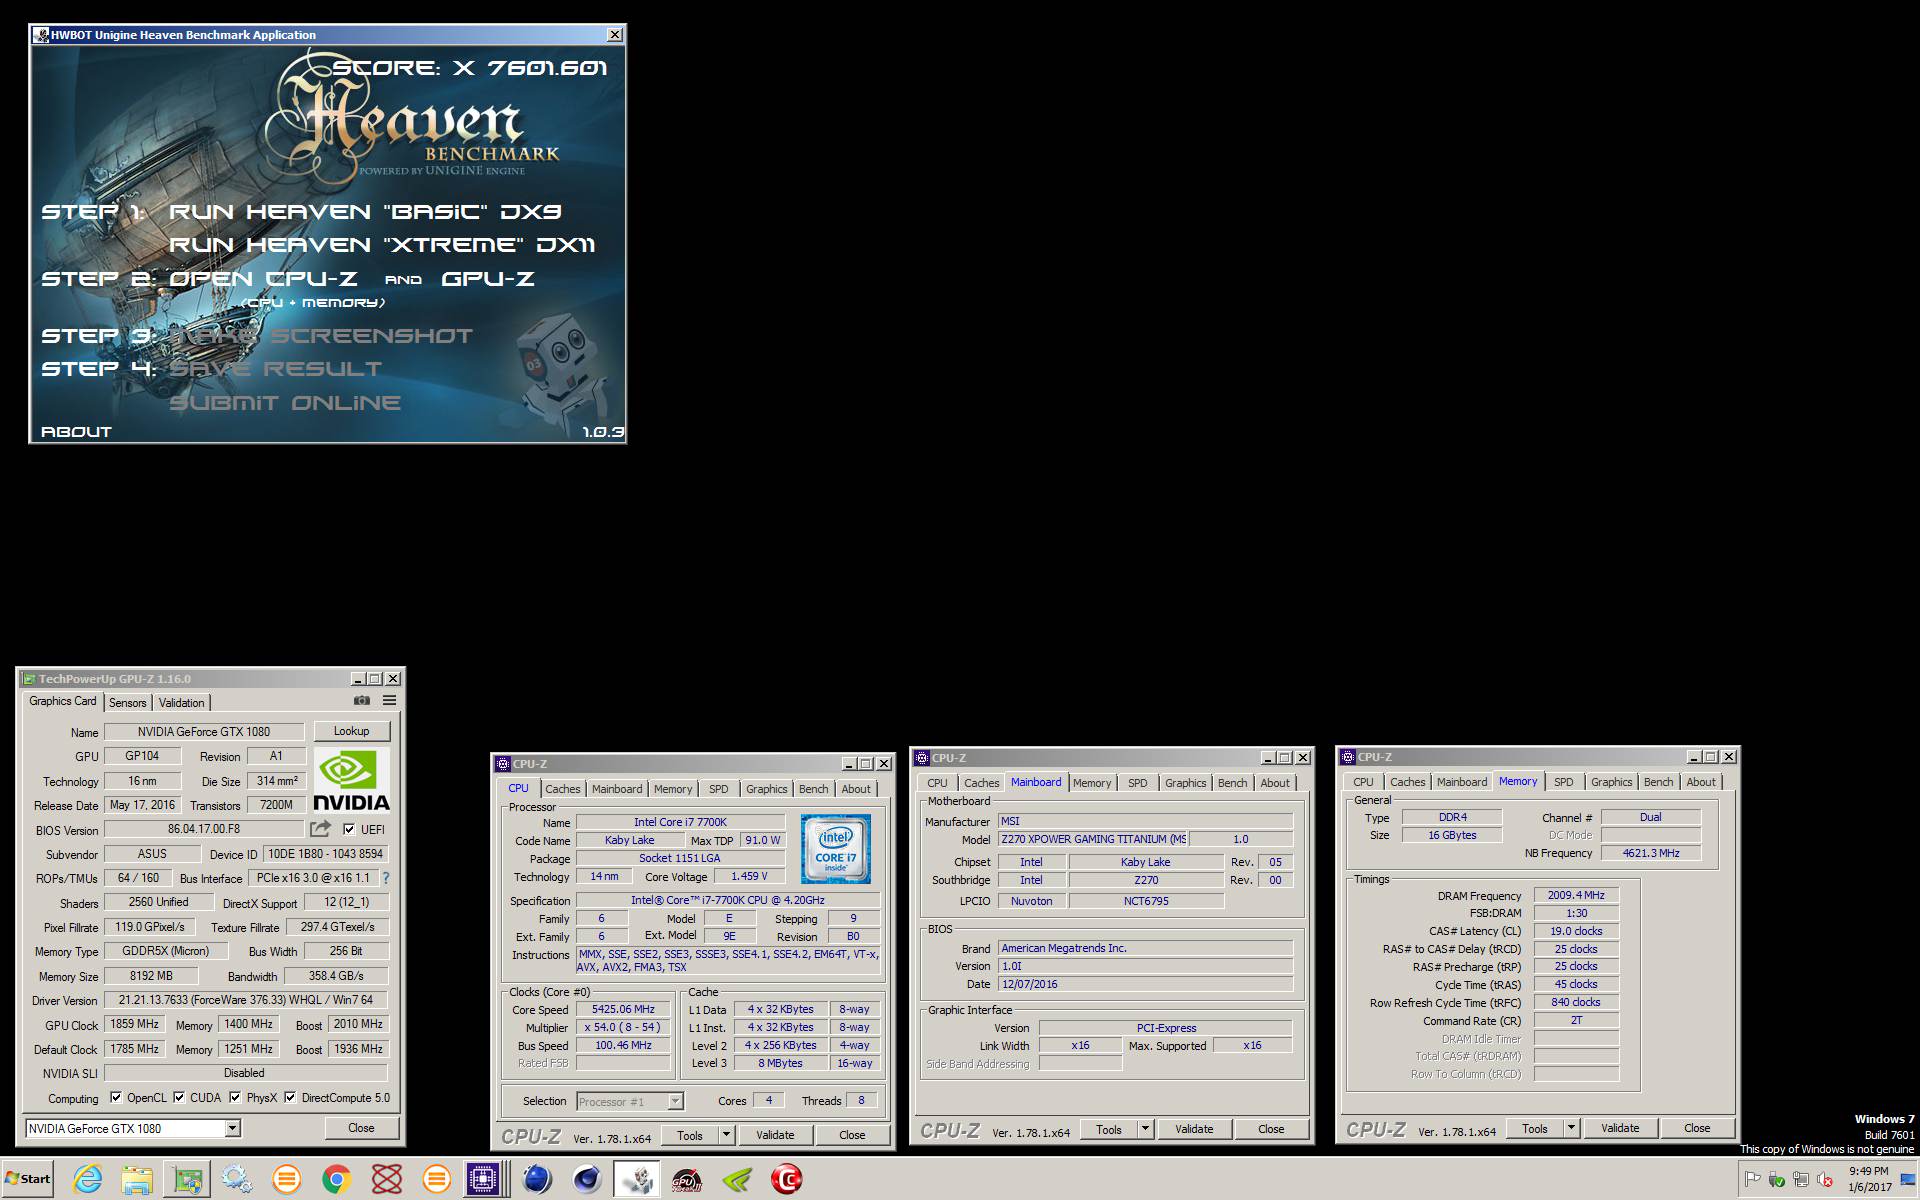This screenshot has width=1920, height=1200.
Task: Click Open CPU-Z in Heaven step 2
Action: point(263,279)
